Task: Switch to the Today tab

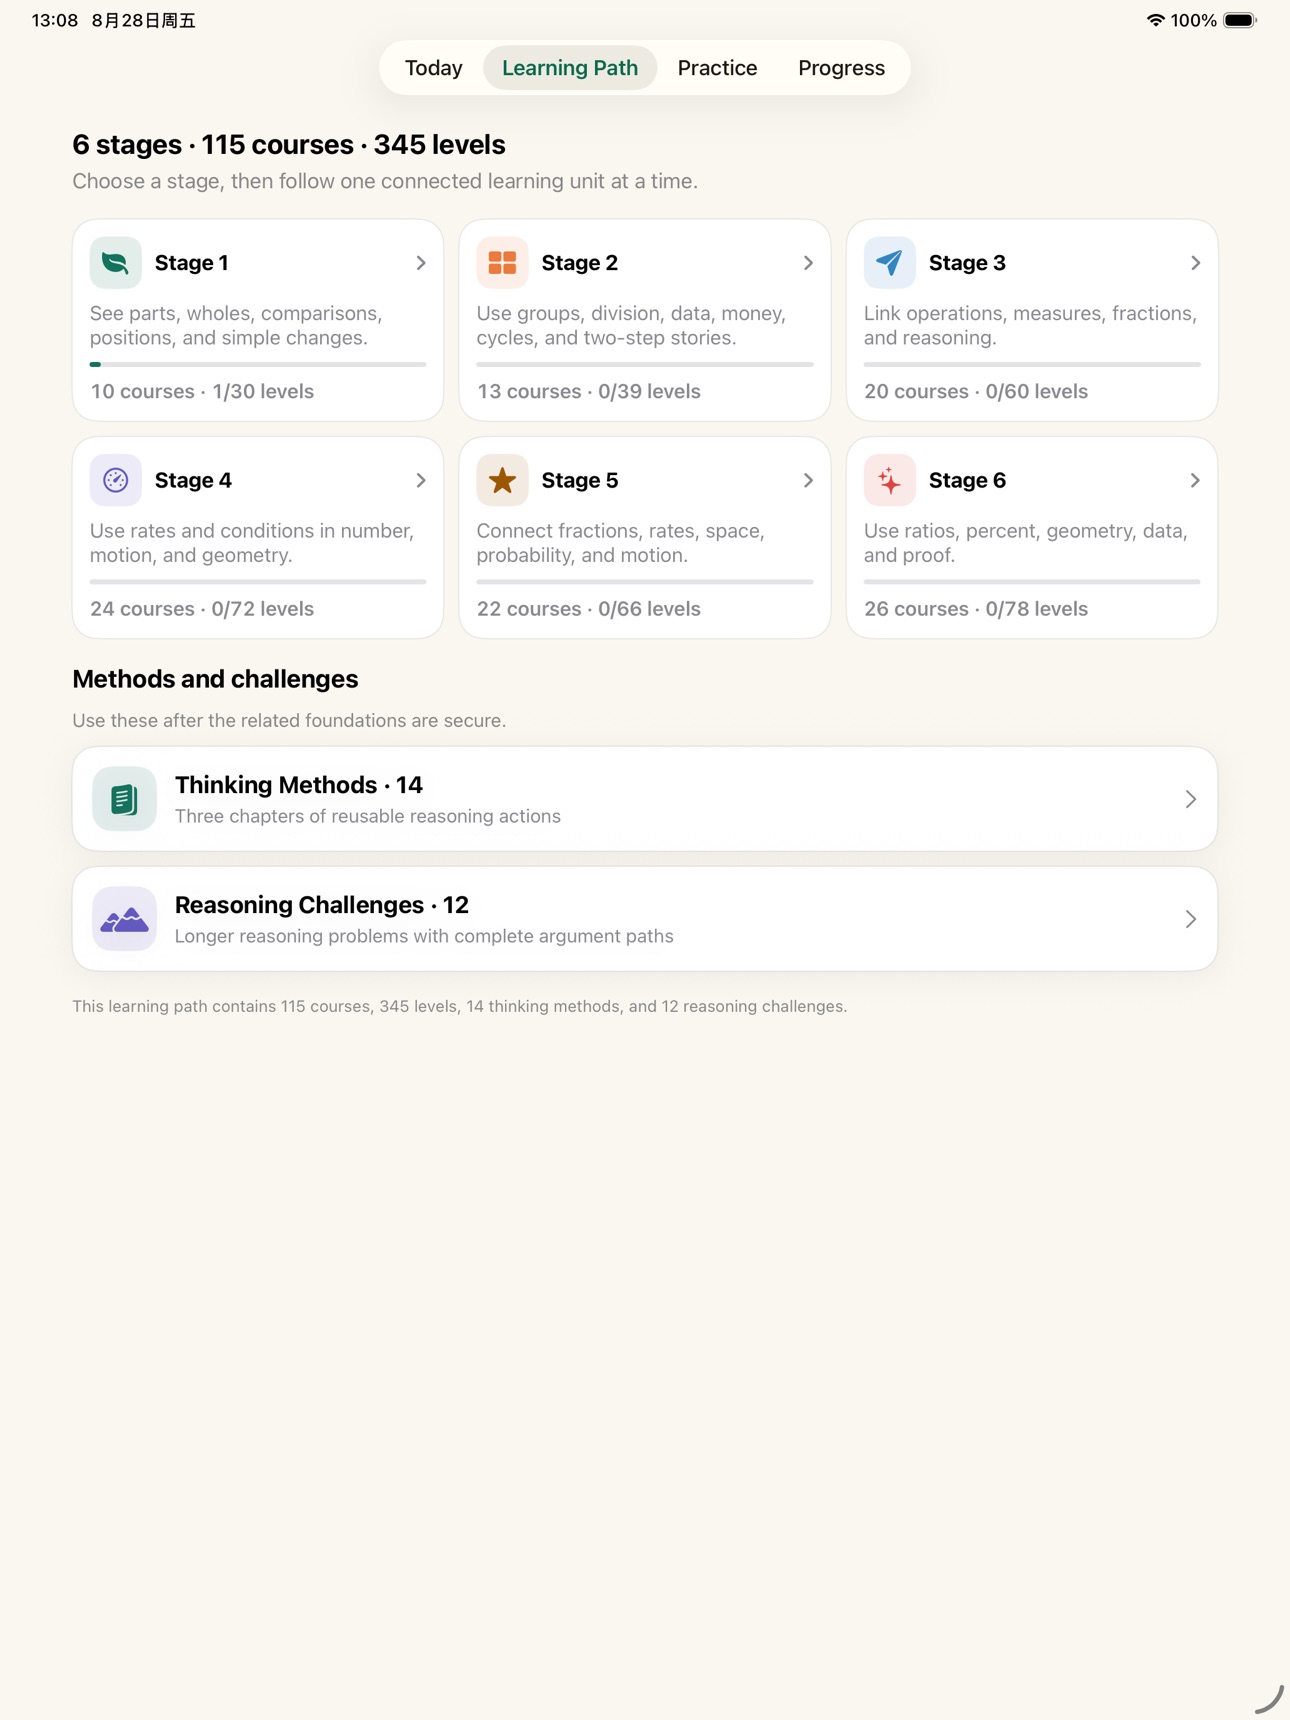Action: 433,68
